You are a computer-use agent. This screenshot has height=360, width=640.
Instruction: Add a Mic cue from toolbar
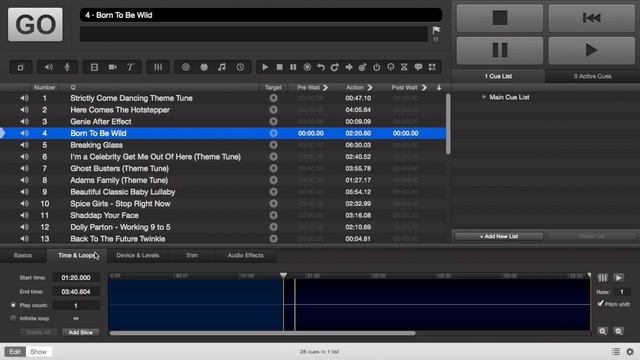tap(67, 67)
